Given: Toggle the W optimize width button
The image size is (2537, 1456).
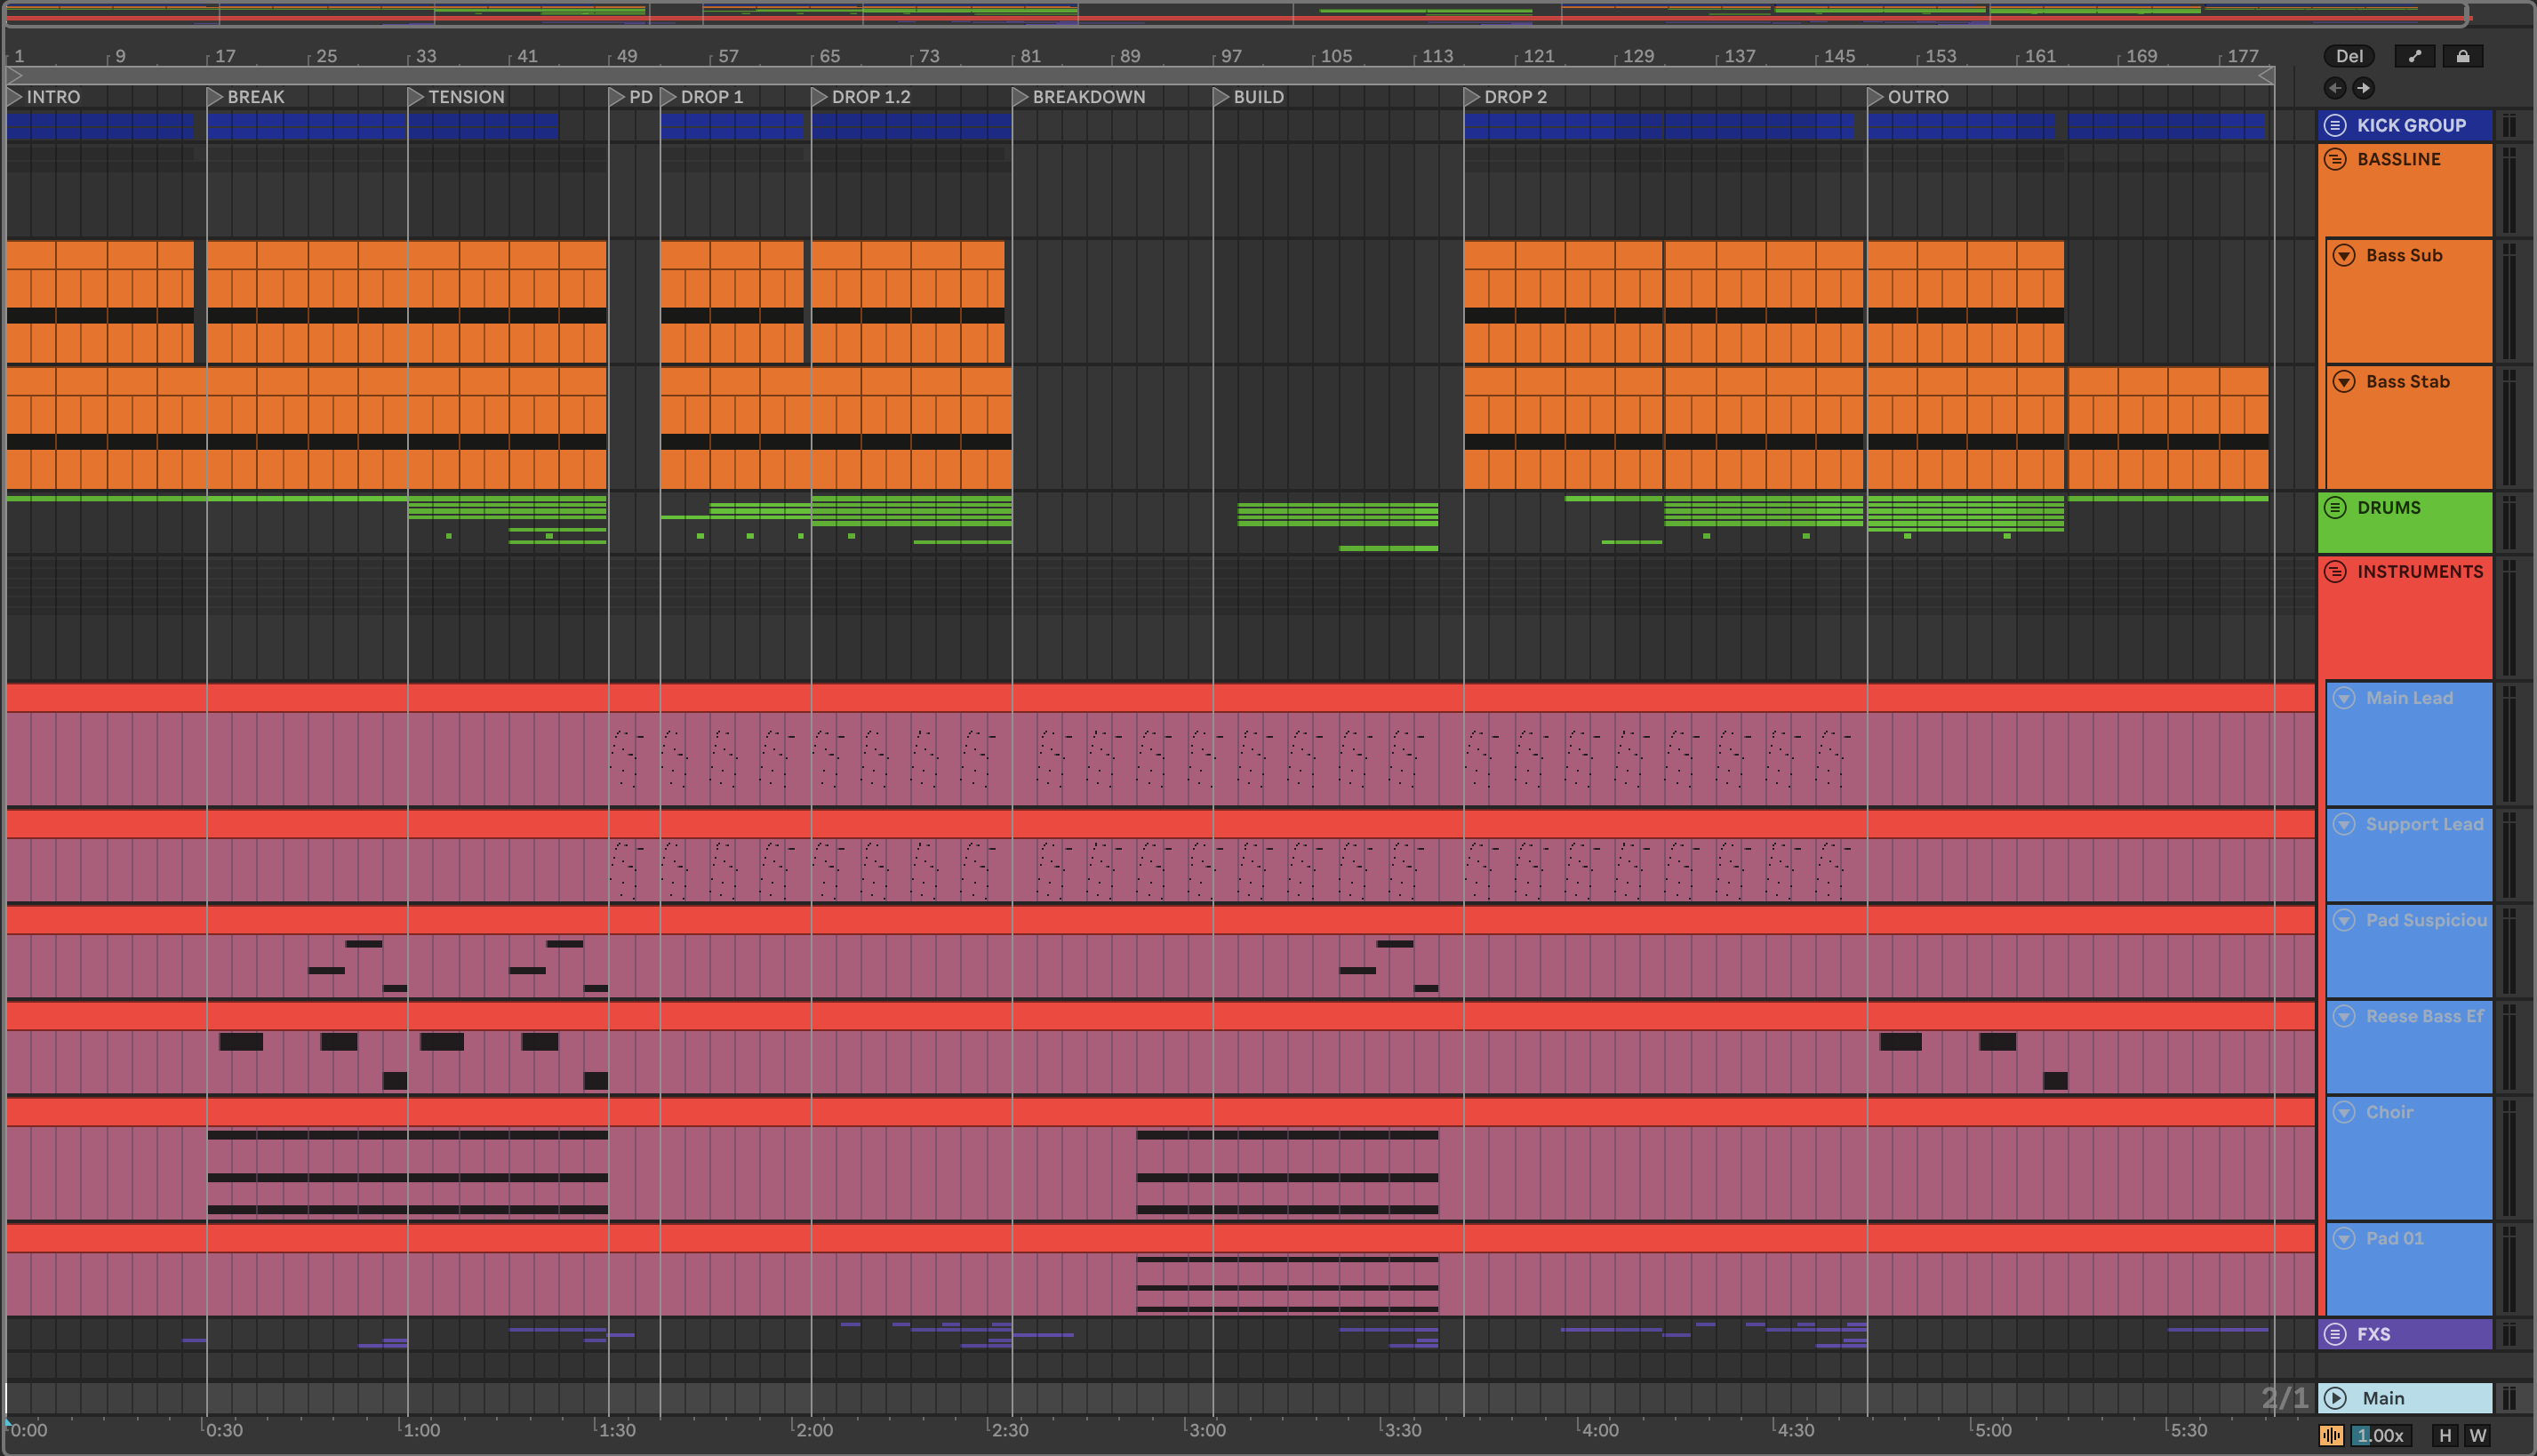Looking at the screenshot, I should click(x=2477, y=1435).
